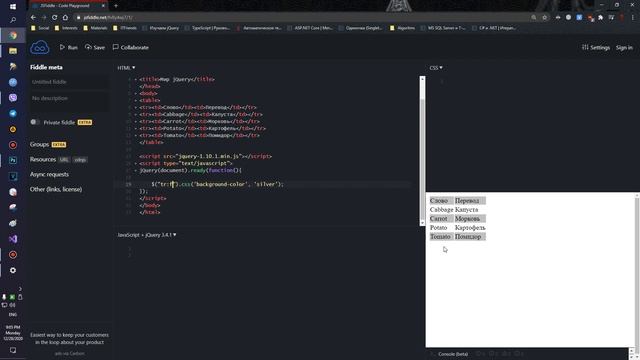Click the Untitled fiddle title field
Viewport: 640px width, 360px height.
69,82
